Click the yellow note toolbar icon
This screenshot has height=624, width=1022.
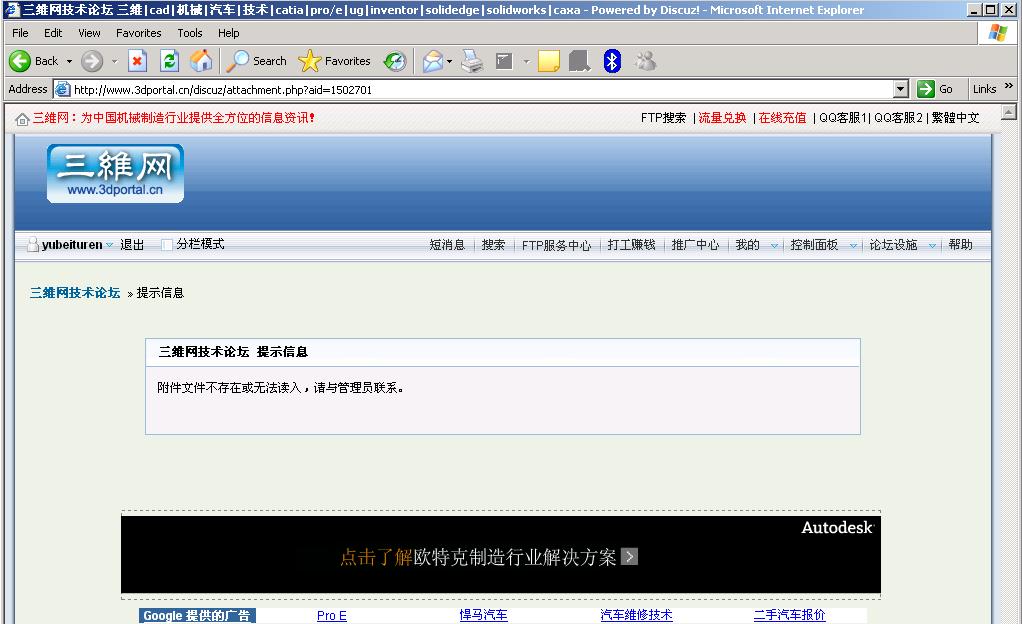(549, 61)
